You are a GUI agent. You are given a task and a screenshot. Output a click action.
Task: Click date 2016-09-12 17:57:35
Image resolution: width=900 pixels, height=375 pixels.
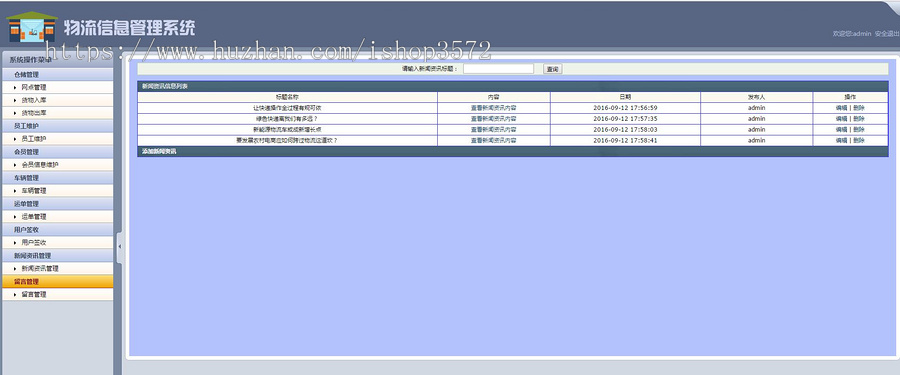pyautogui.click(x=625, y=119)
